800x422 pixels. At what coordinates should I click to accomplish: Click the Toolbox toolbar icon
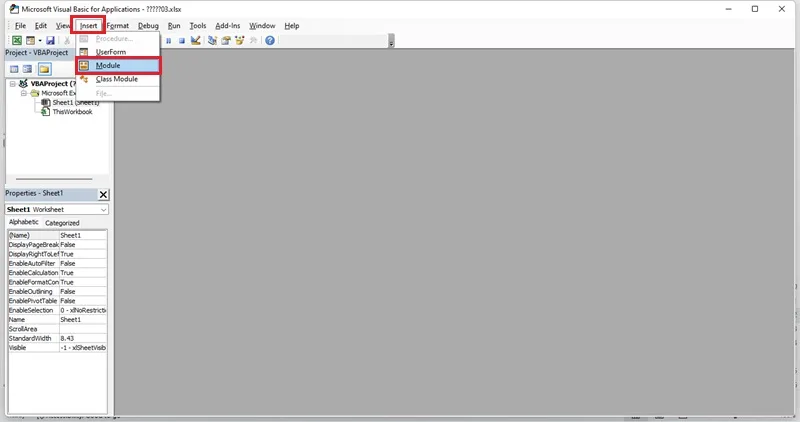click(253, 40)
